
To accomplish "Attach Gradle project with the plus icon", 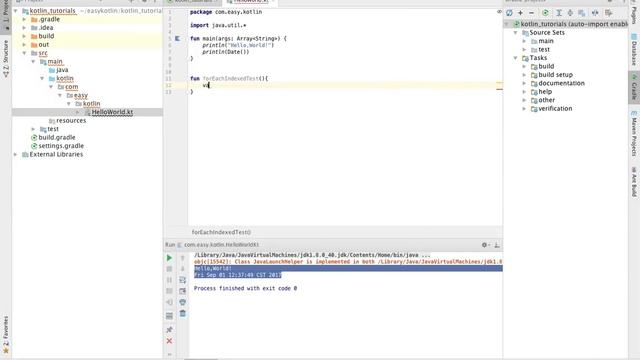I will click(520, 13).
